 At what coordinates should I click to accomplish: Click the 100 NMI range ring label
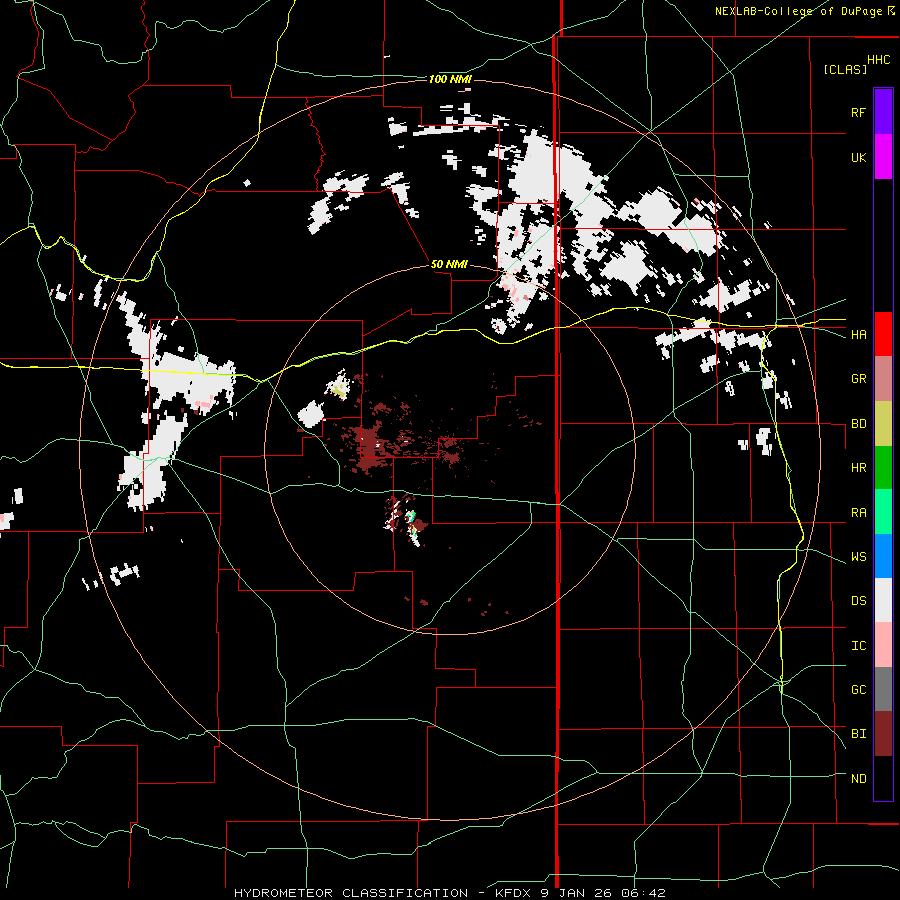tap(450, 79)
